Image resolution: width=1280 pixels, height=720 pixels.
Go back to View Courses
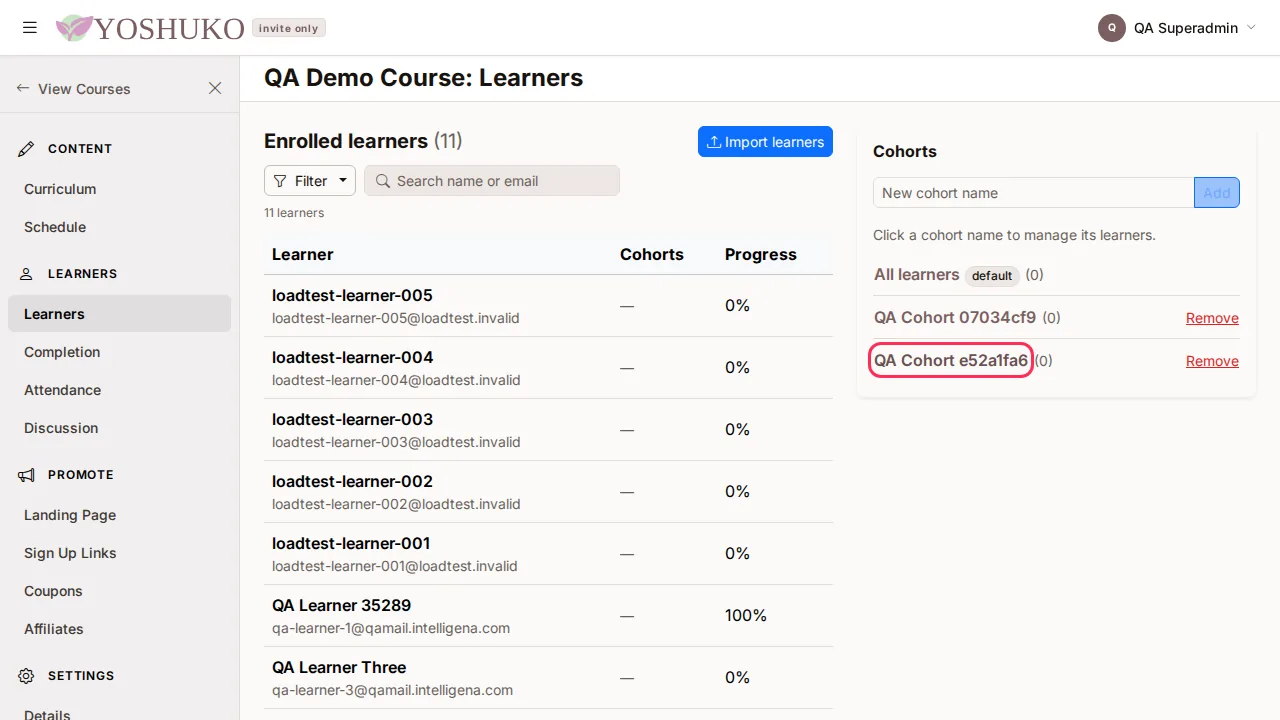point(74,89)
